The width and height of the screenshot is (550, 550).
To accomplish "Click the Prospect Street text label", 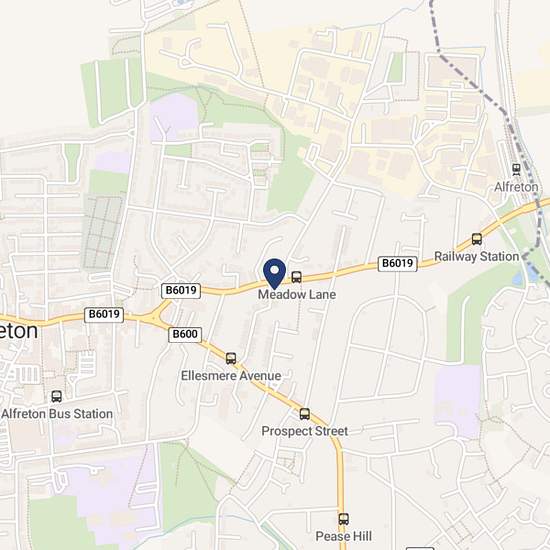I will 305,431.
